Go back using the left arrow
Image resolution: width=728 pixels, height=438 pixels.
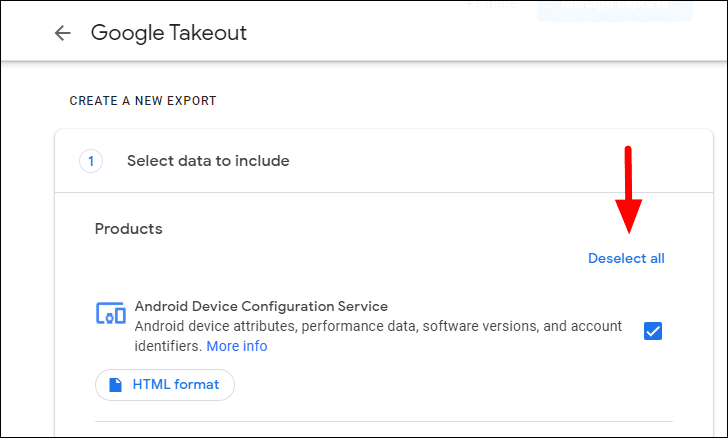[x=63, y=33]
